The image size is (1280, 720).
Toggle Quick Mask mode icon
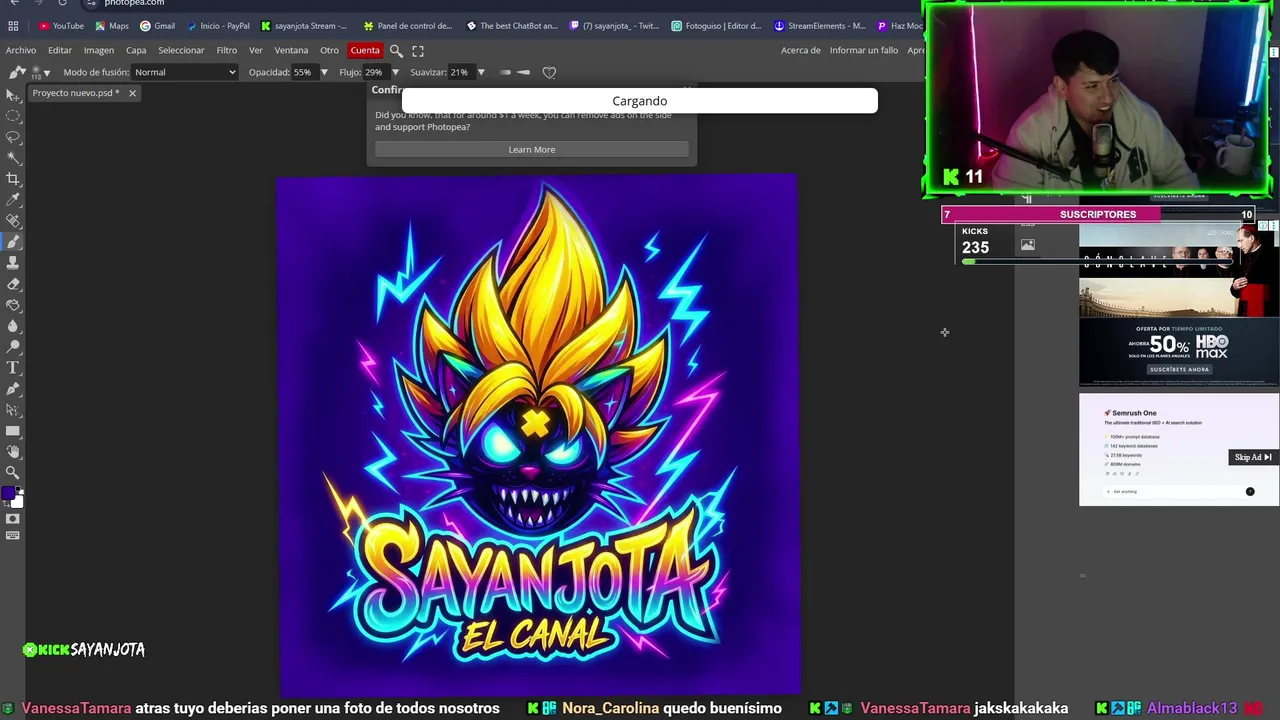click(13, 518)
